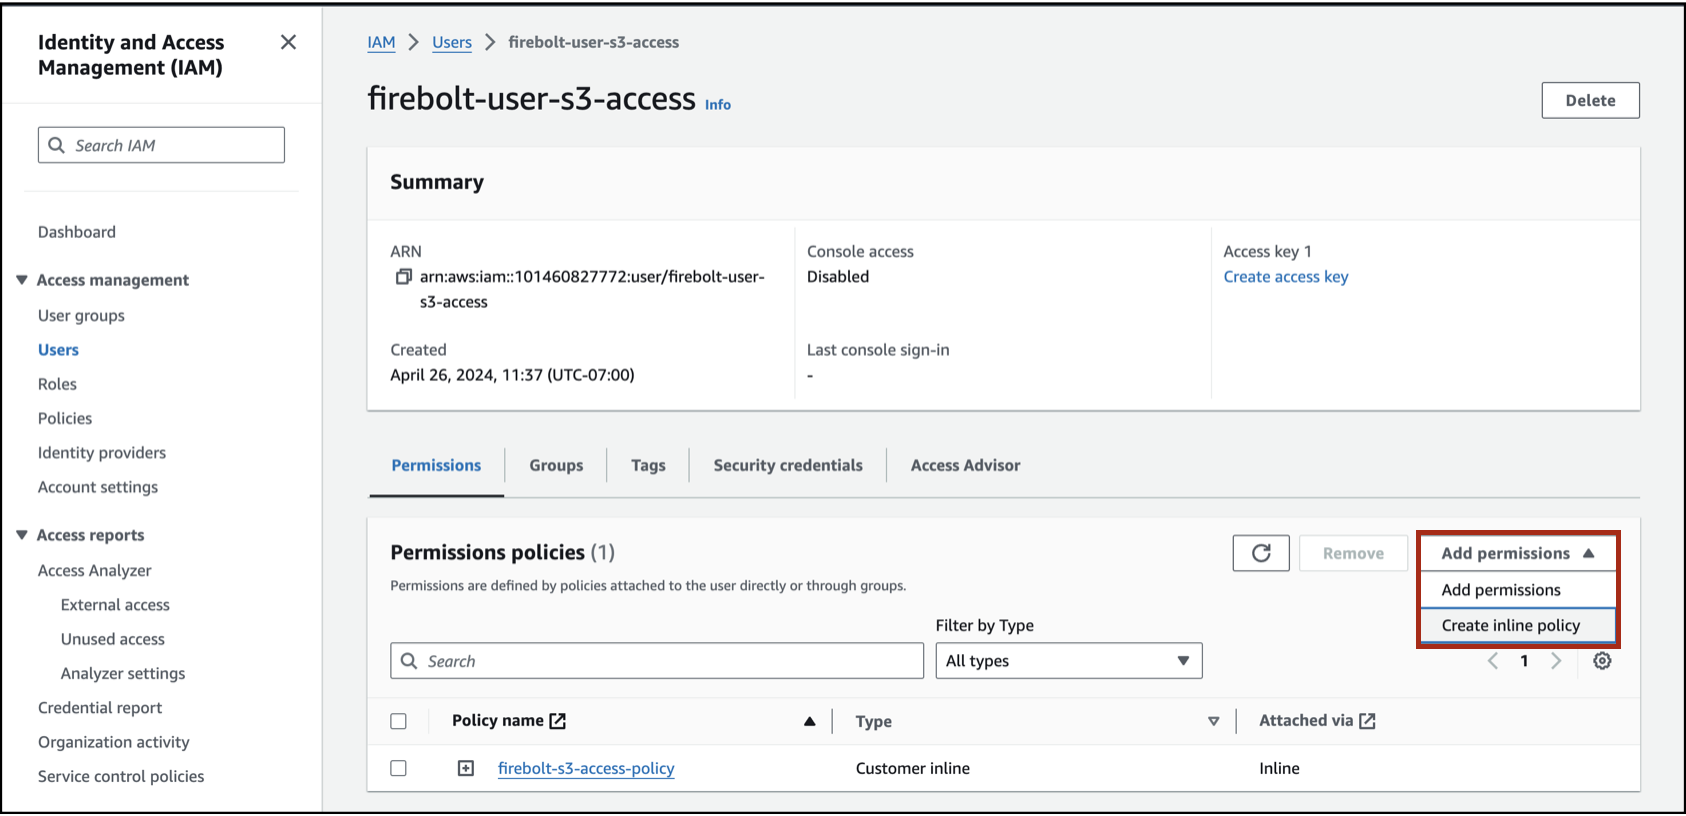Screen dimensions: 1686x816
Task: Go to next page of policies
Action: click(1556, 661)
